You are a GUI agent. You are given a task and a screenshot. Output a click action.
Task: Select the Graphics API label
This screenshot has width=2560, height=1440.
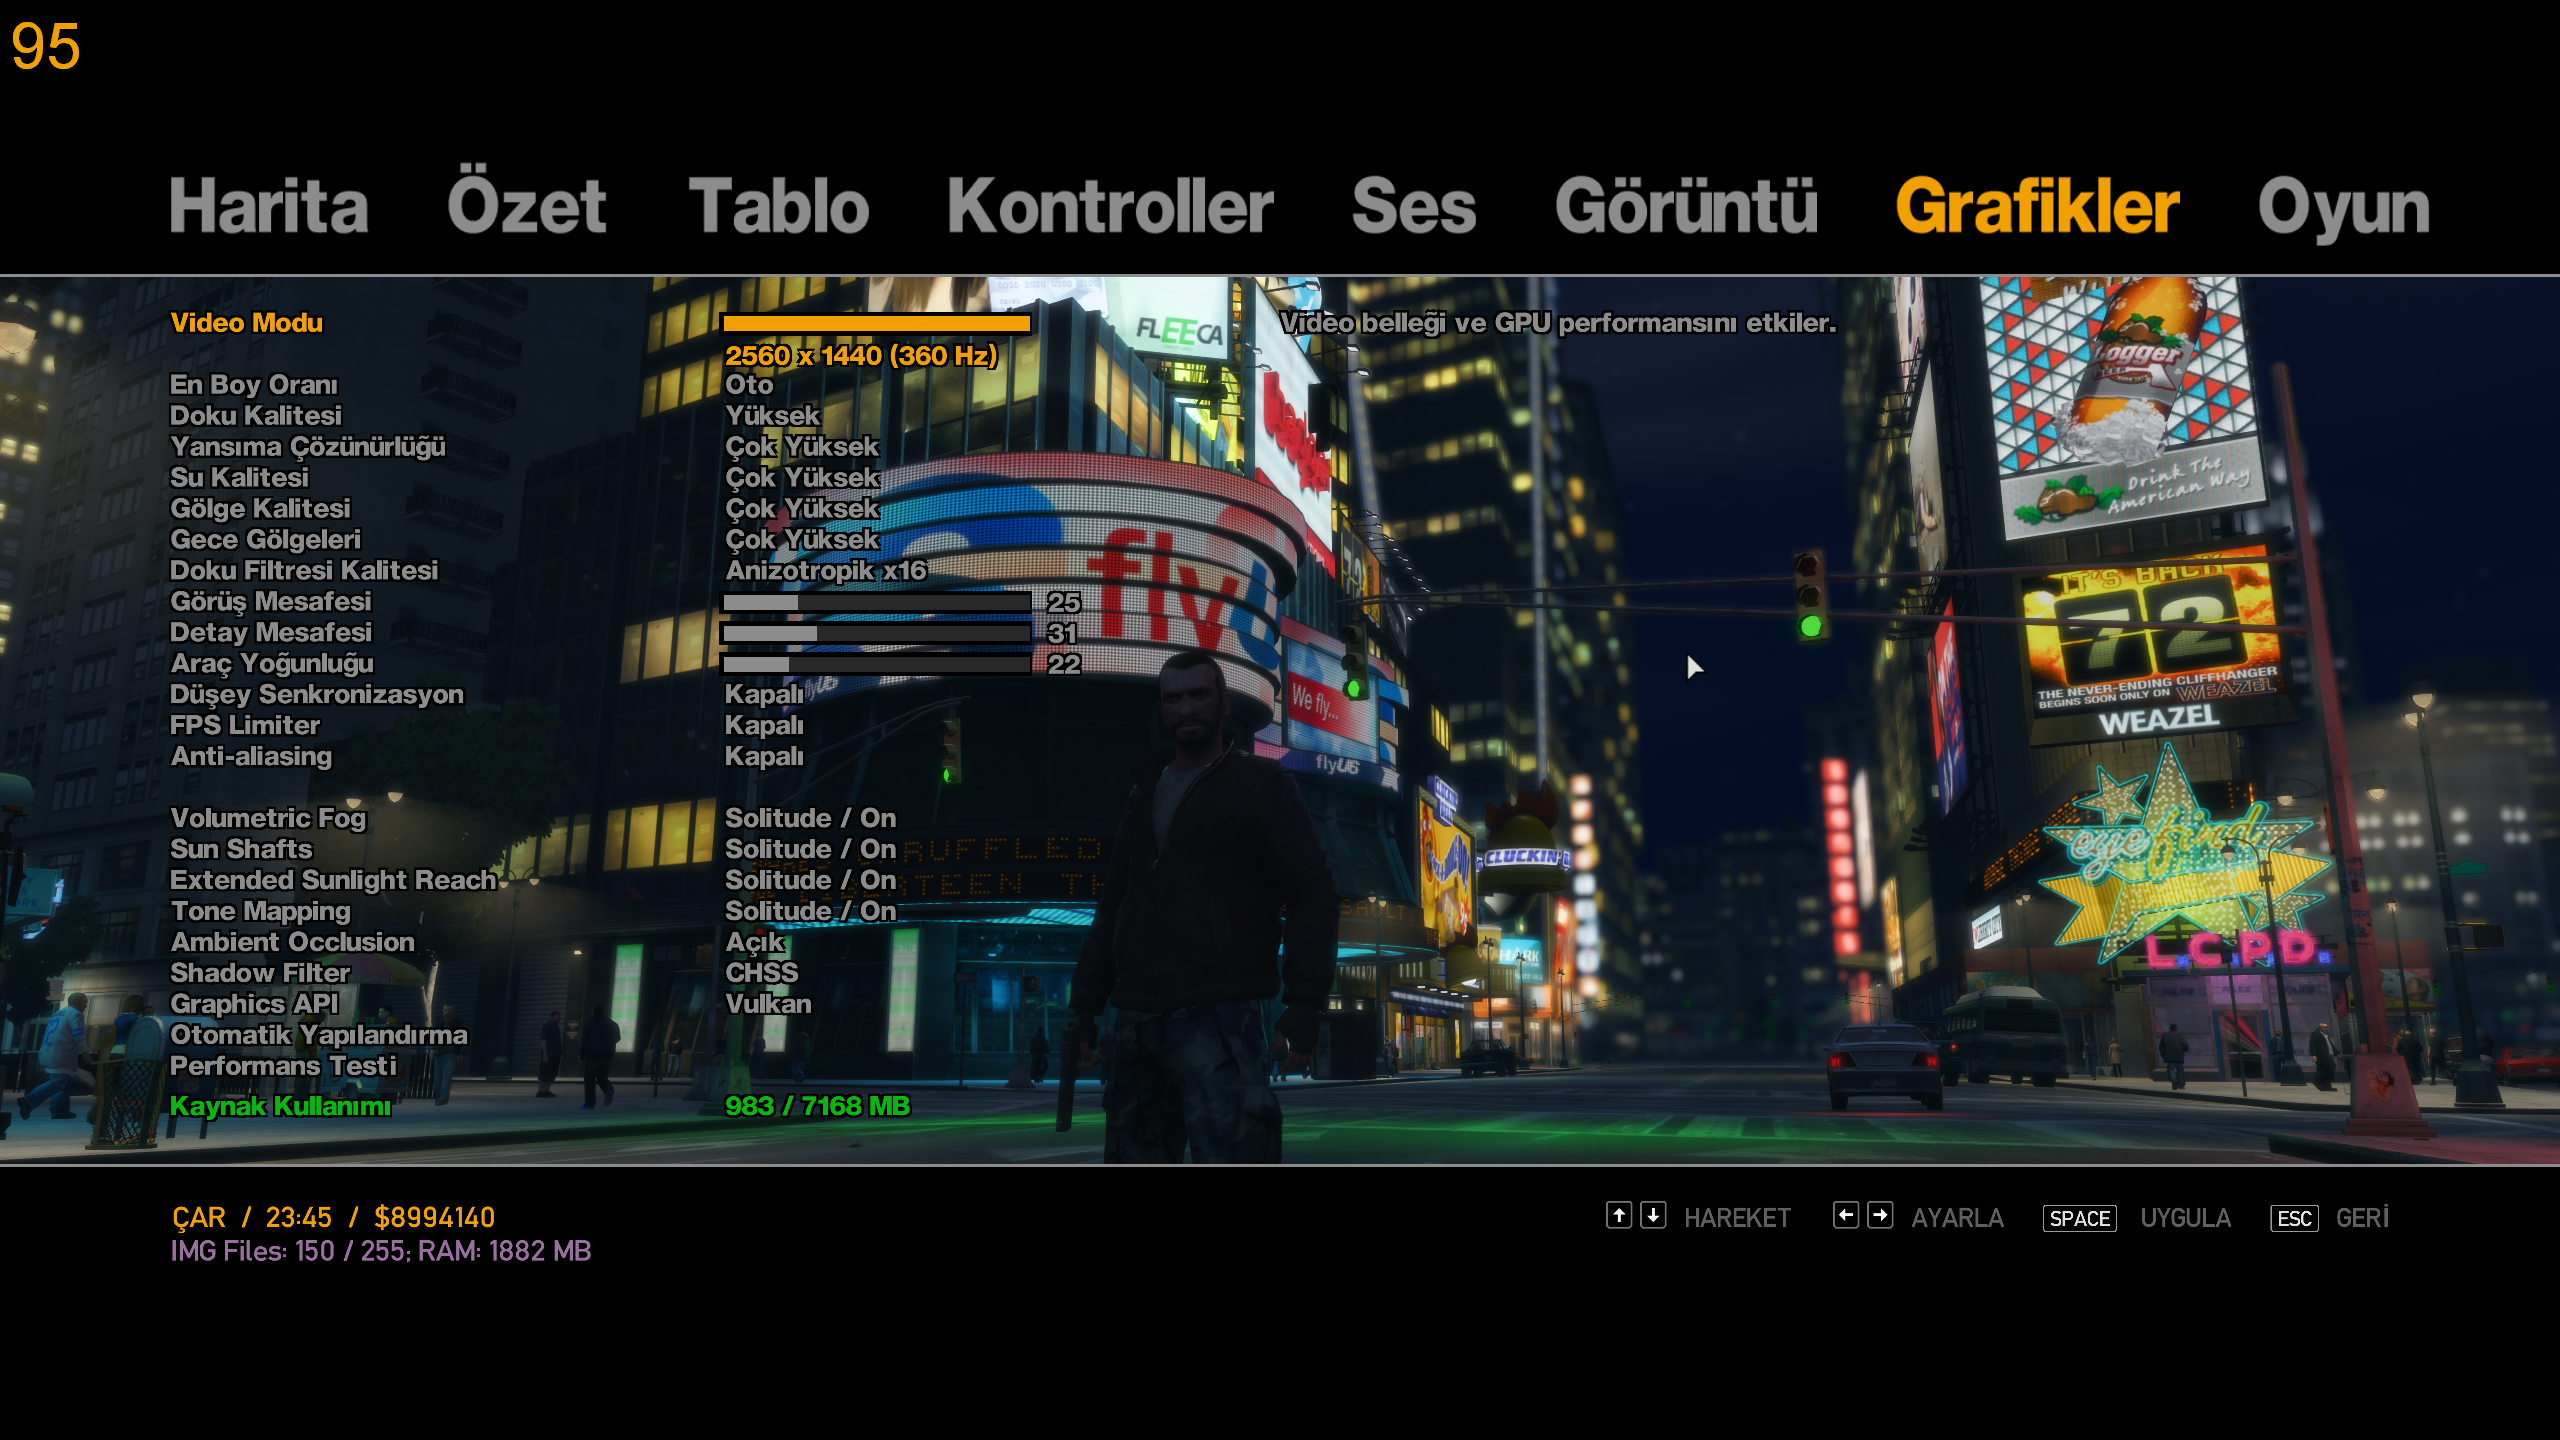tap(254, 1004)
